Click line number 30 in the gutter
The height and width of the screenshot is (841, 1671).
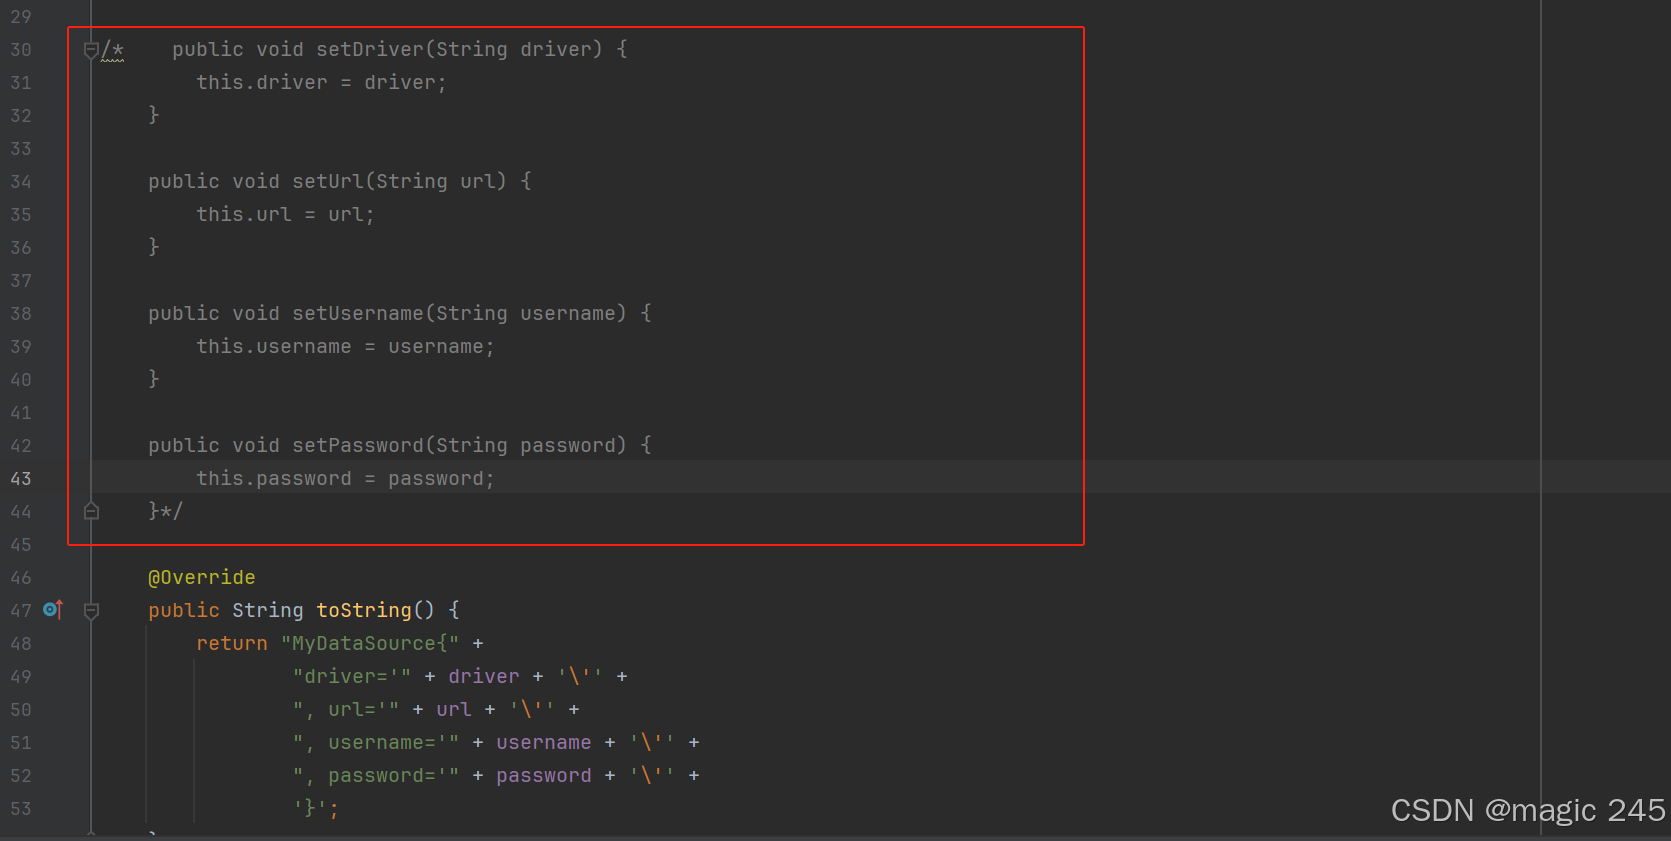(x=21, y=50)
